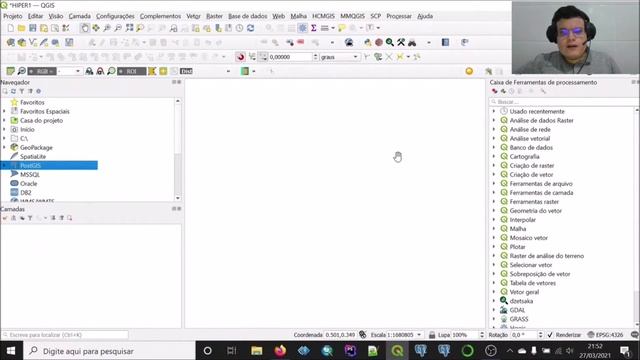Image resolution: width=640 pixels, height=360 pixels.
Task: Create a new project with the blank page icon
Action: point(11,28)
